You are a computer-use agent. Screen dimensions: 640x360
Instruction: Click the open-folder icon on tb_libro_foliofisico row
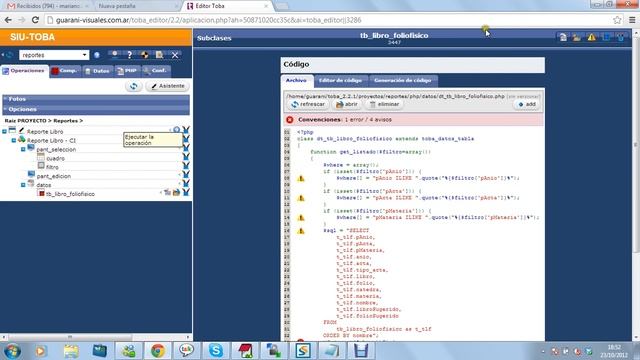[x=176, y=192]
